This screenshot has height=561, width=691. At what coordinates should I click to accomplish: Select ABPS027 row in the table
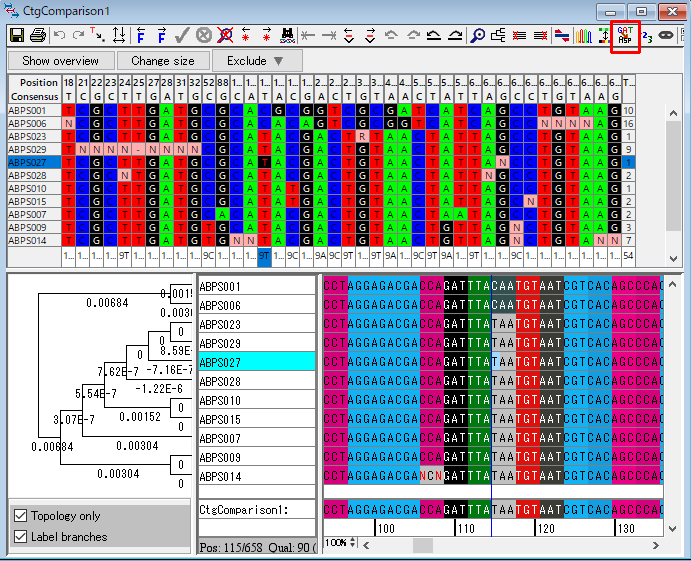28,162
